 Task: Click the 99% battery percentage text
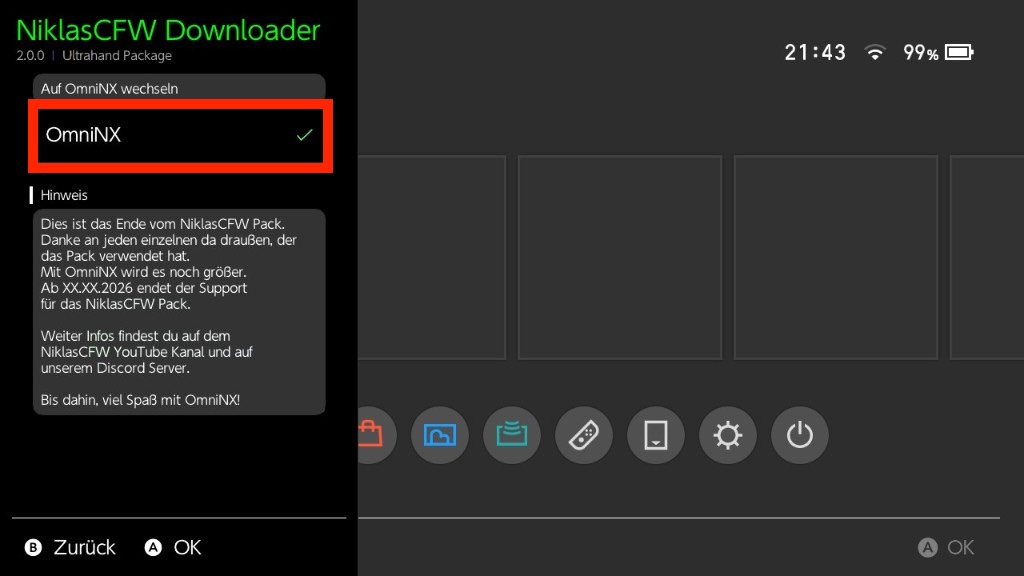coord(921,53)
